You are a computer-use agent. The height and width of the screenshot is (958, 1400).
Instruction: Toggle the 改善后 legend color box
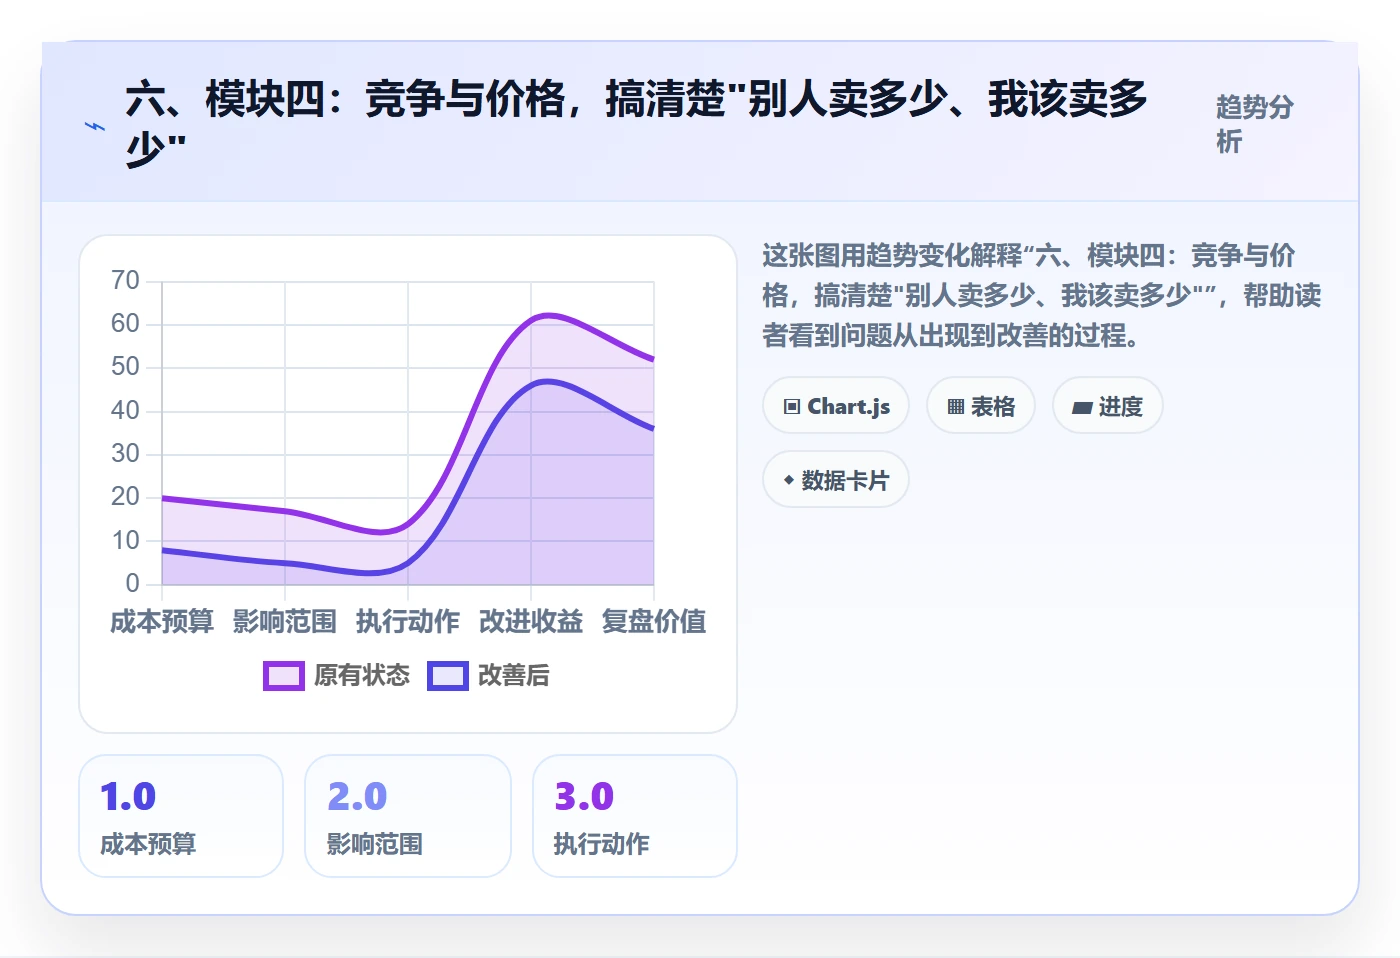coord(448,676)
